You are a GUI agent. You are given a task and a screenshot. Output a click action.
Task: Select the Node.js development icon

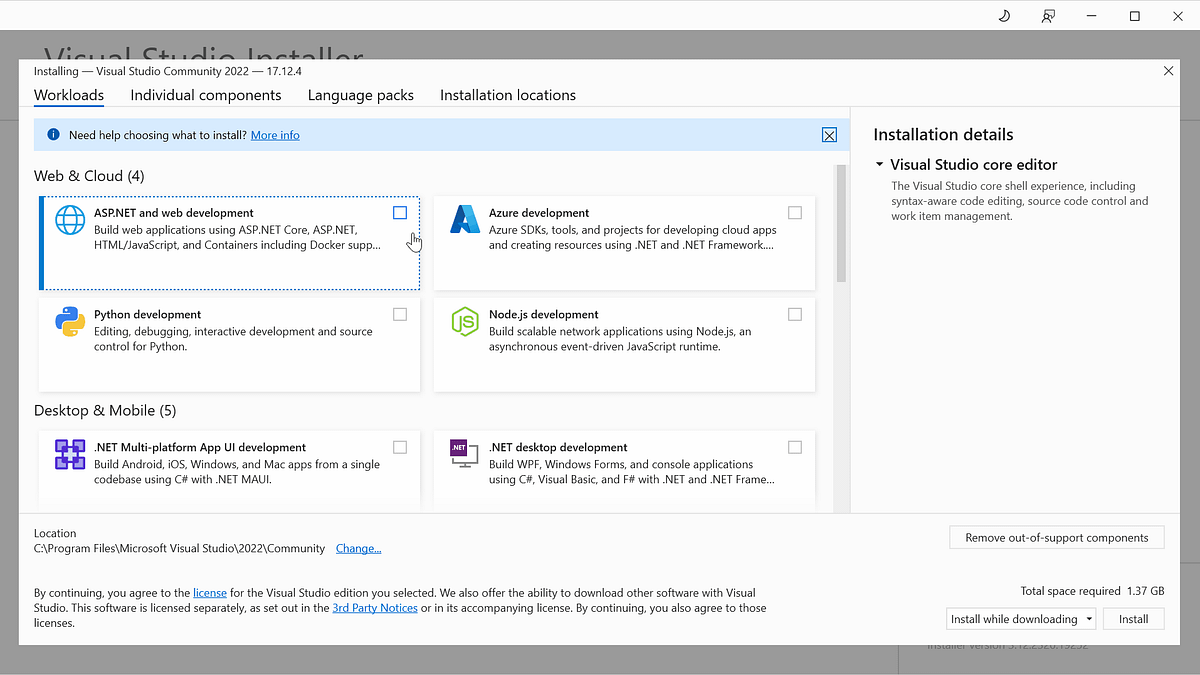(464, 322)
